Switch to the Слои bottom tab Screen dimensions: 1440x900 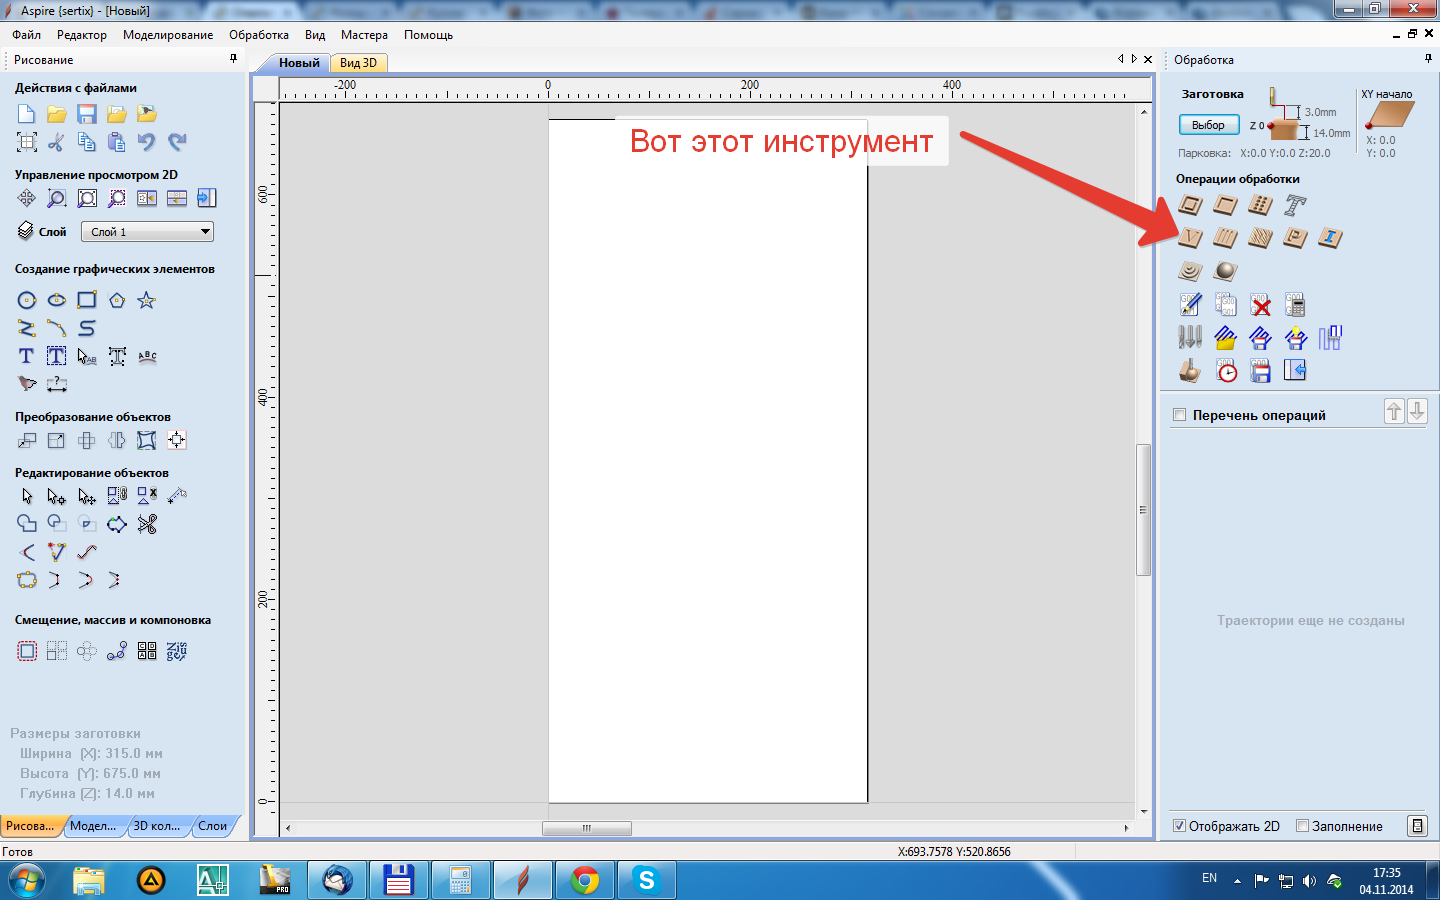pos(213,826)
